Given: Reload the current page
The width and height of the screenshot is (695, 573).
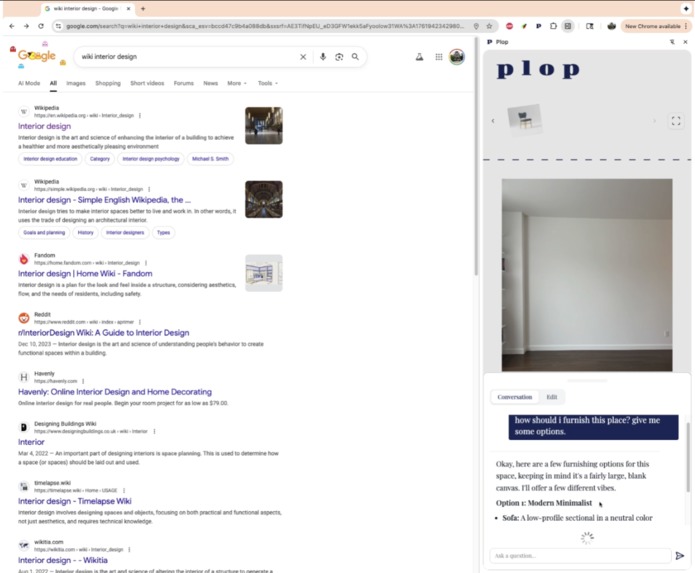Looking at the screenshot, I should (x=41, y=26).
